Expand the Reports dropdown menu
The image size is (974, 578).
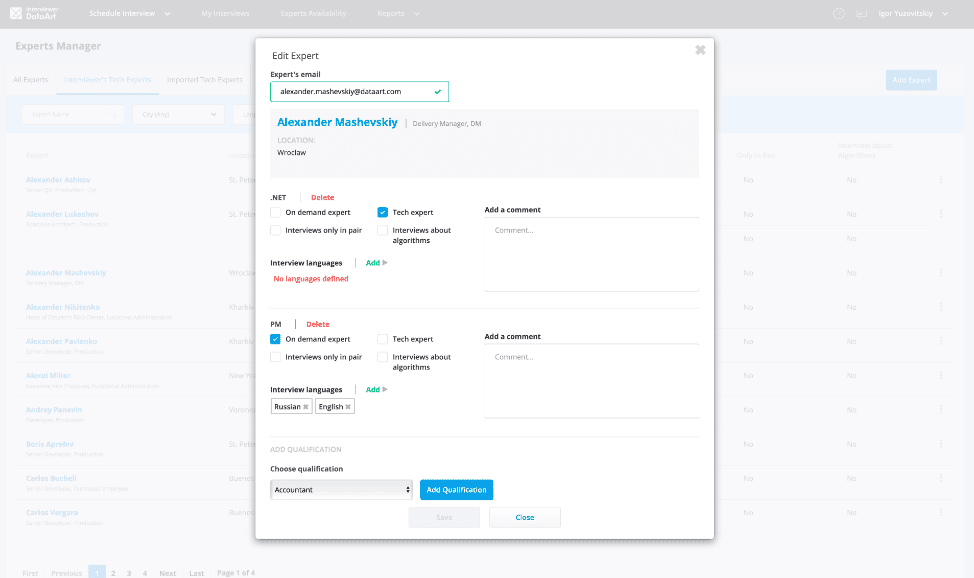(398, 14)
